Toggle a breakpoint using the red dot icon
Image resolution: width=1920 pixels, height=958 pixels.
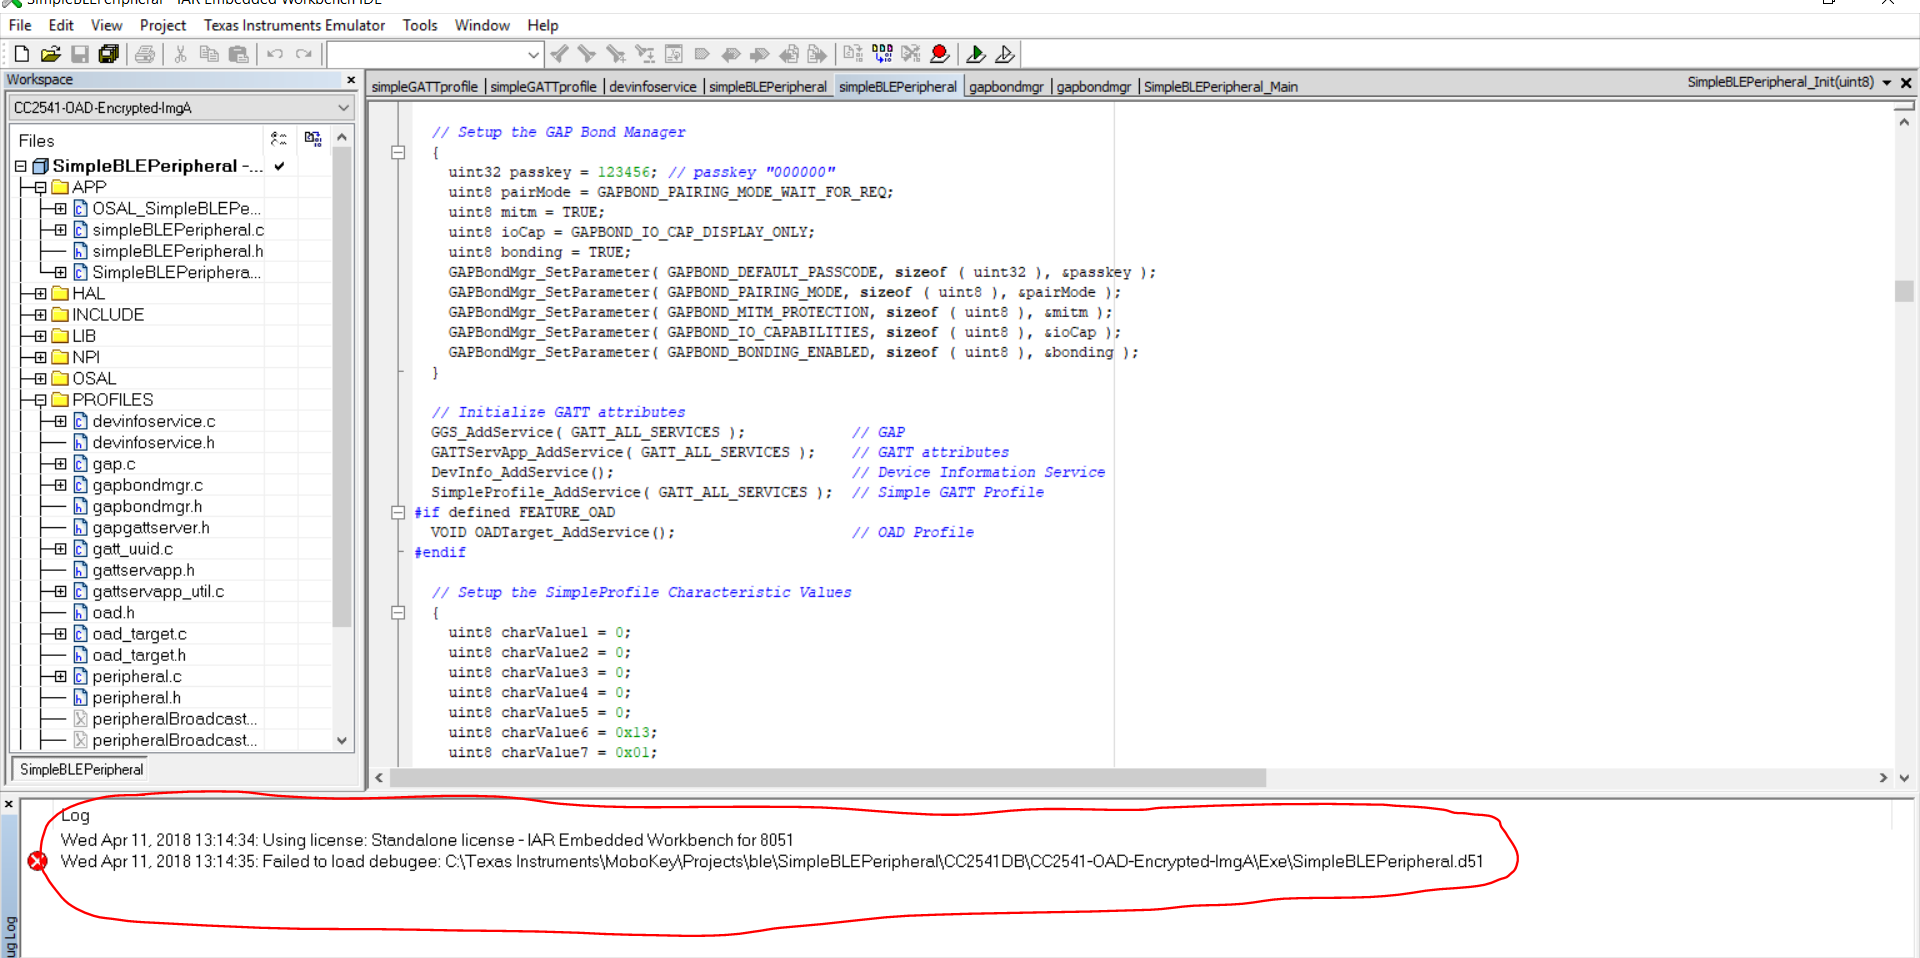940,54
